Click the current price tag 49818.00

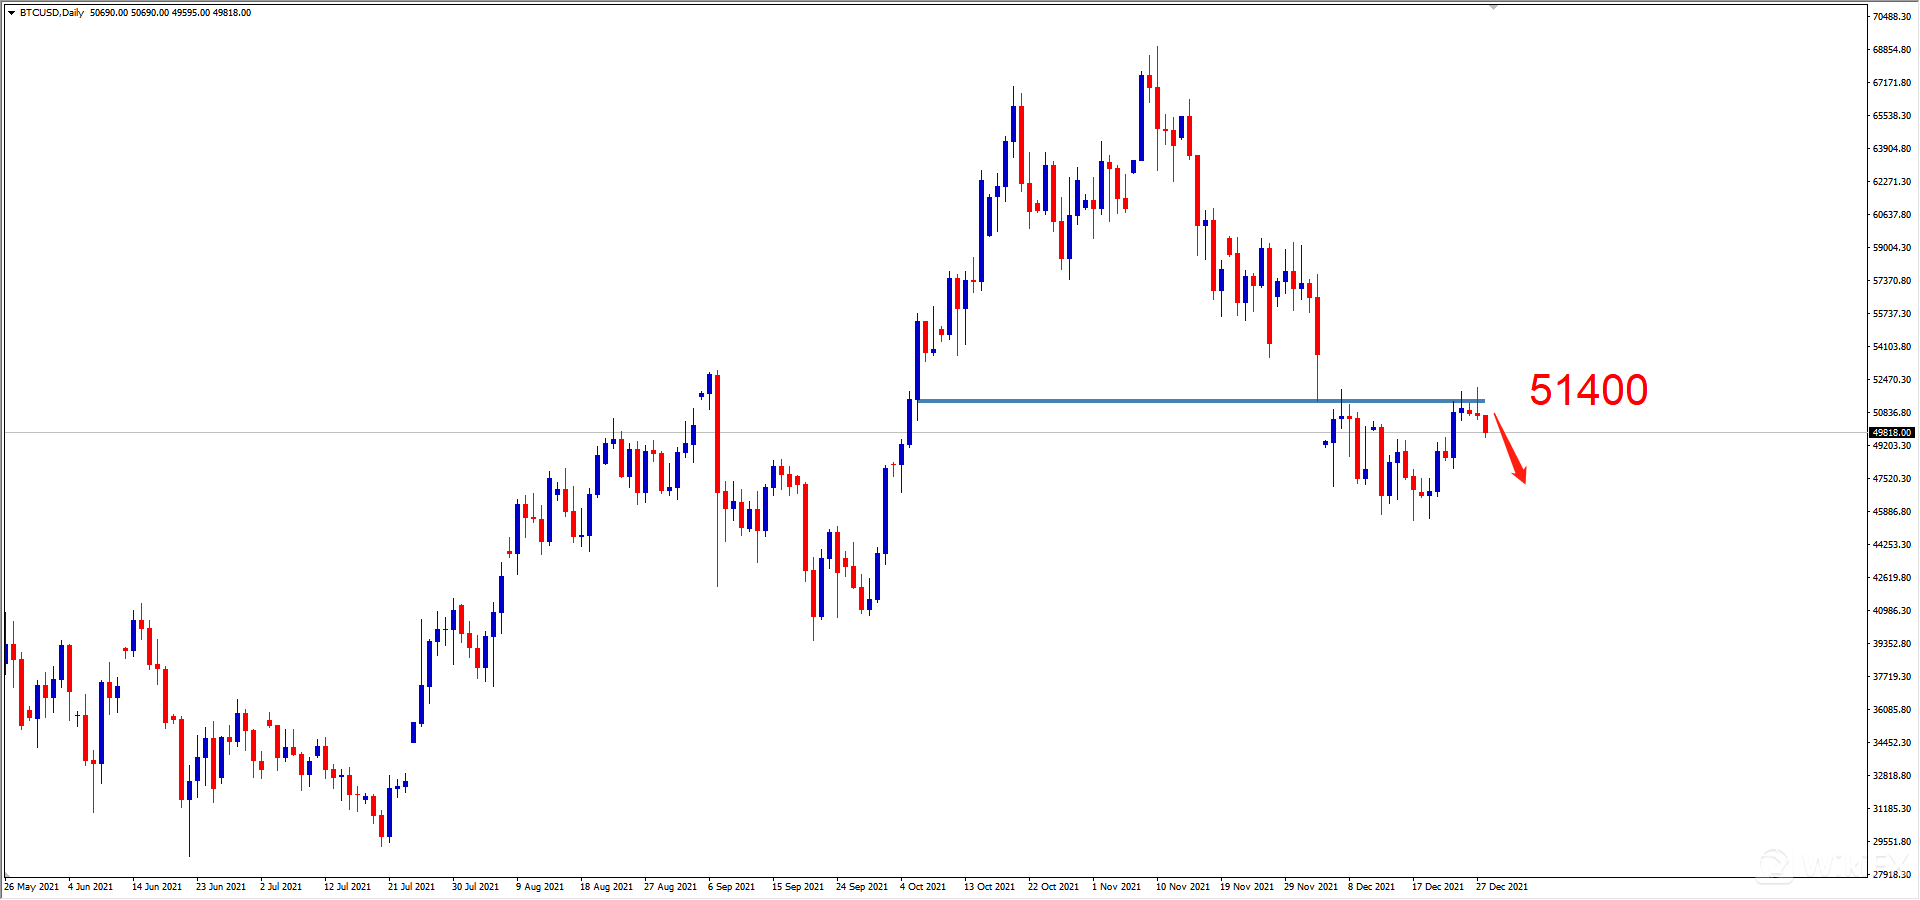1891,433
